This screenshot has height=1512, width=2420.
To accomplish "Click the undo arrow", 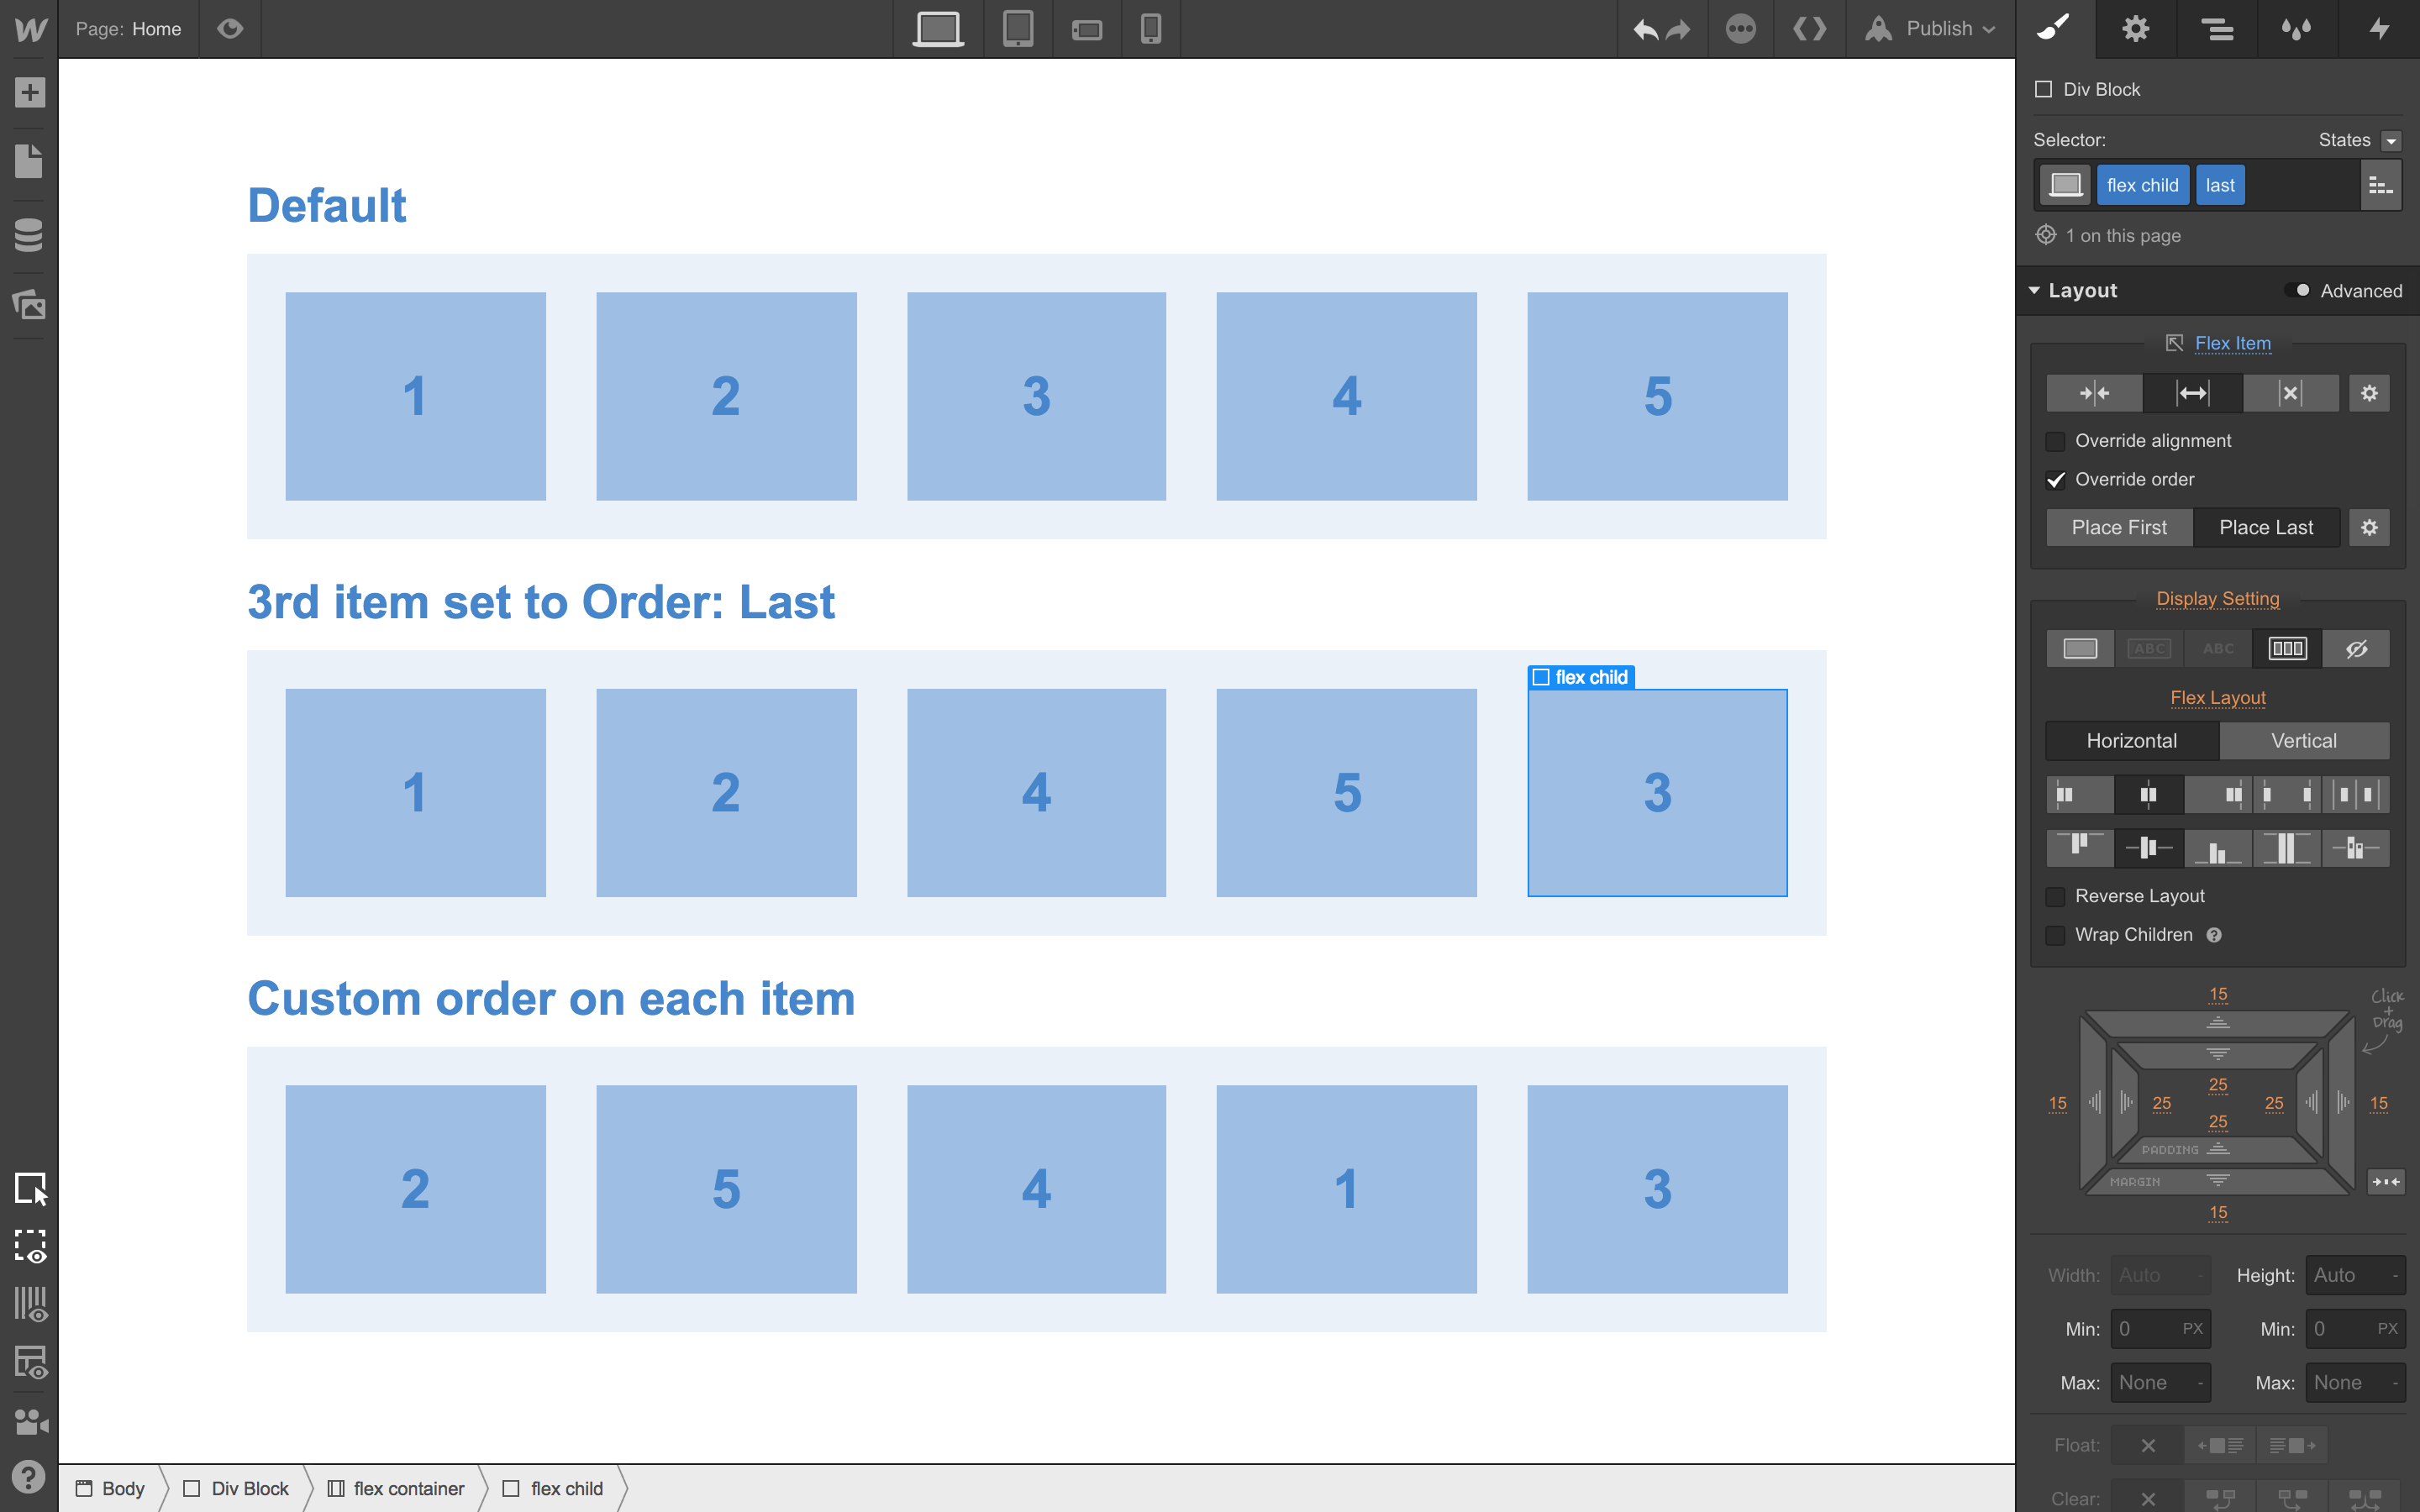I will [x=1644, y=29].
